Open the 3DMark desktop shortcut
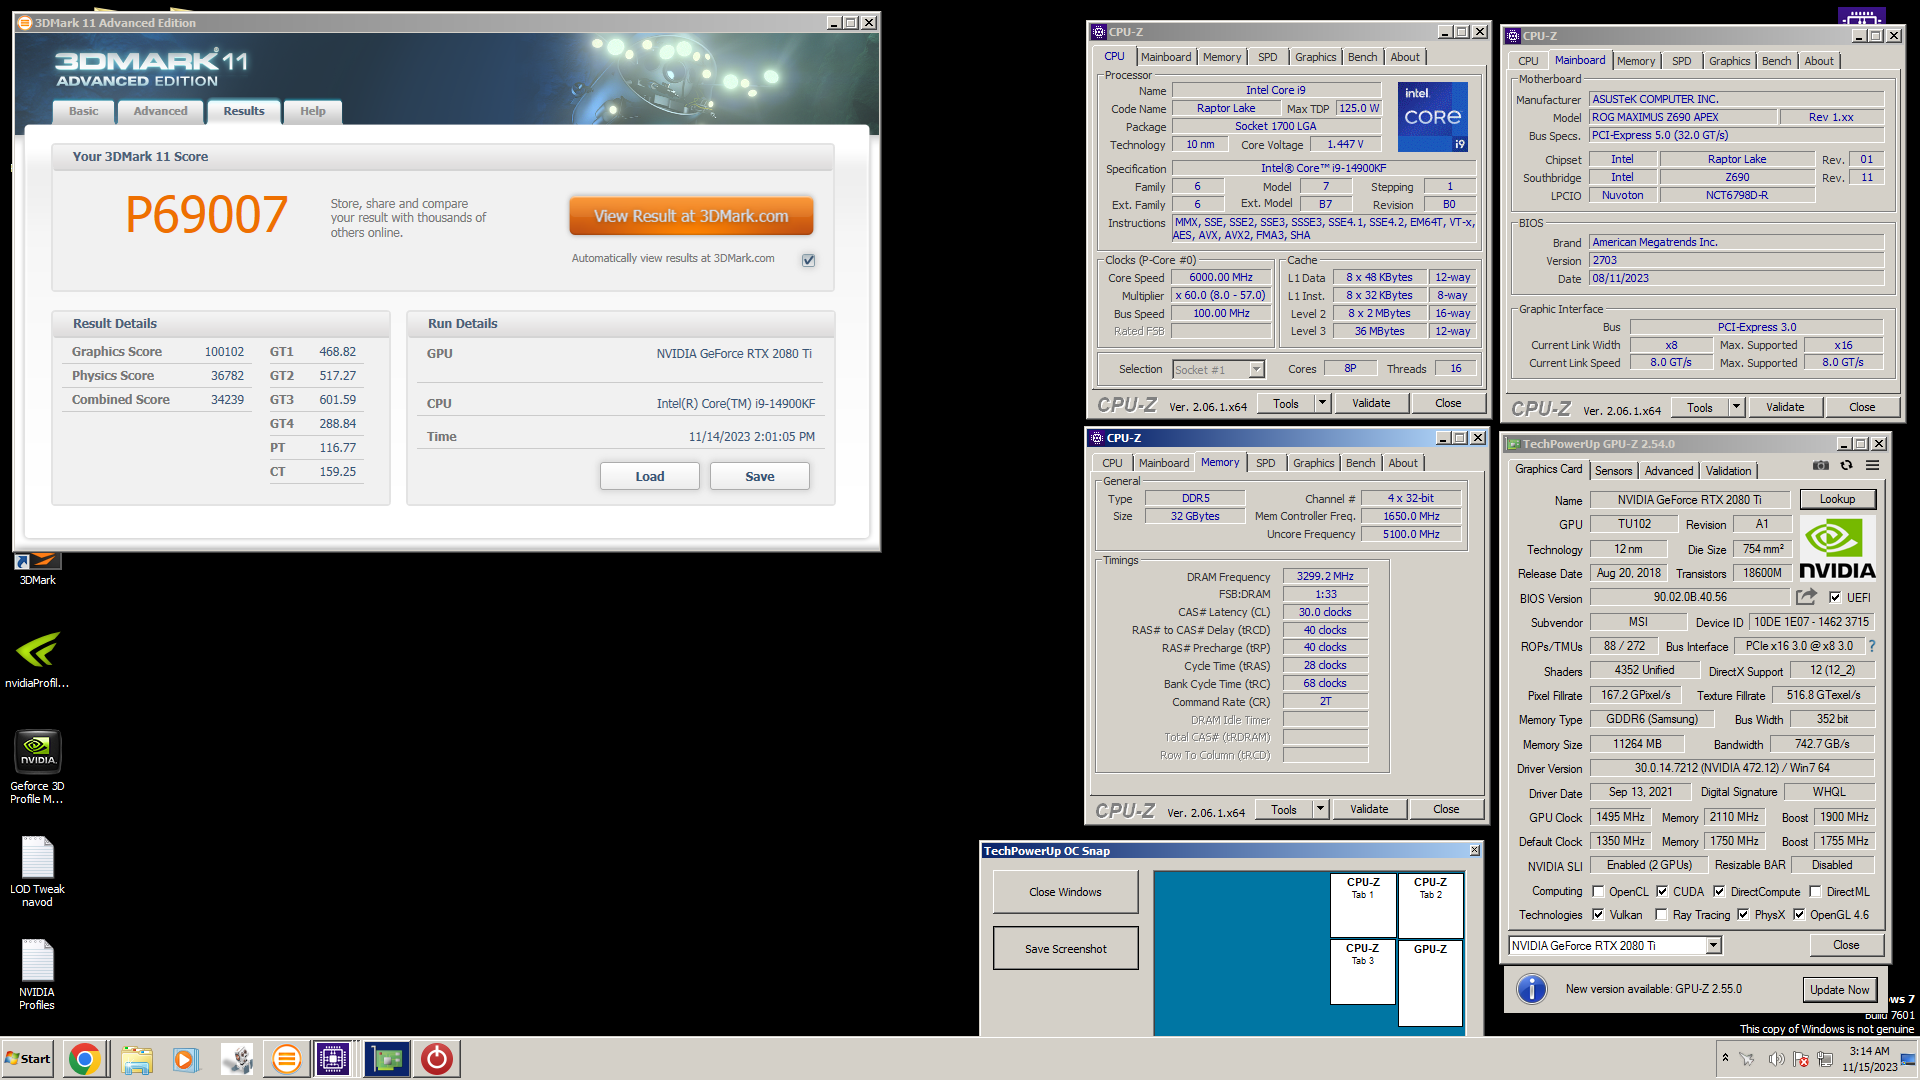This screenshot has width=1920, height=1080. (x=38, y=569)
